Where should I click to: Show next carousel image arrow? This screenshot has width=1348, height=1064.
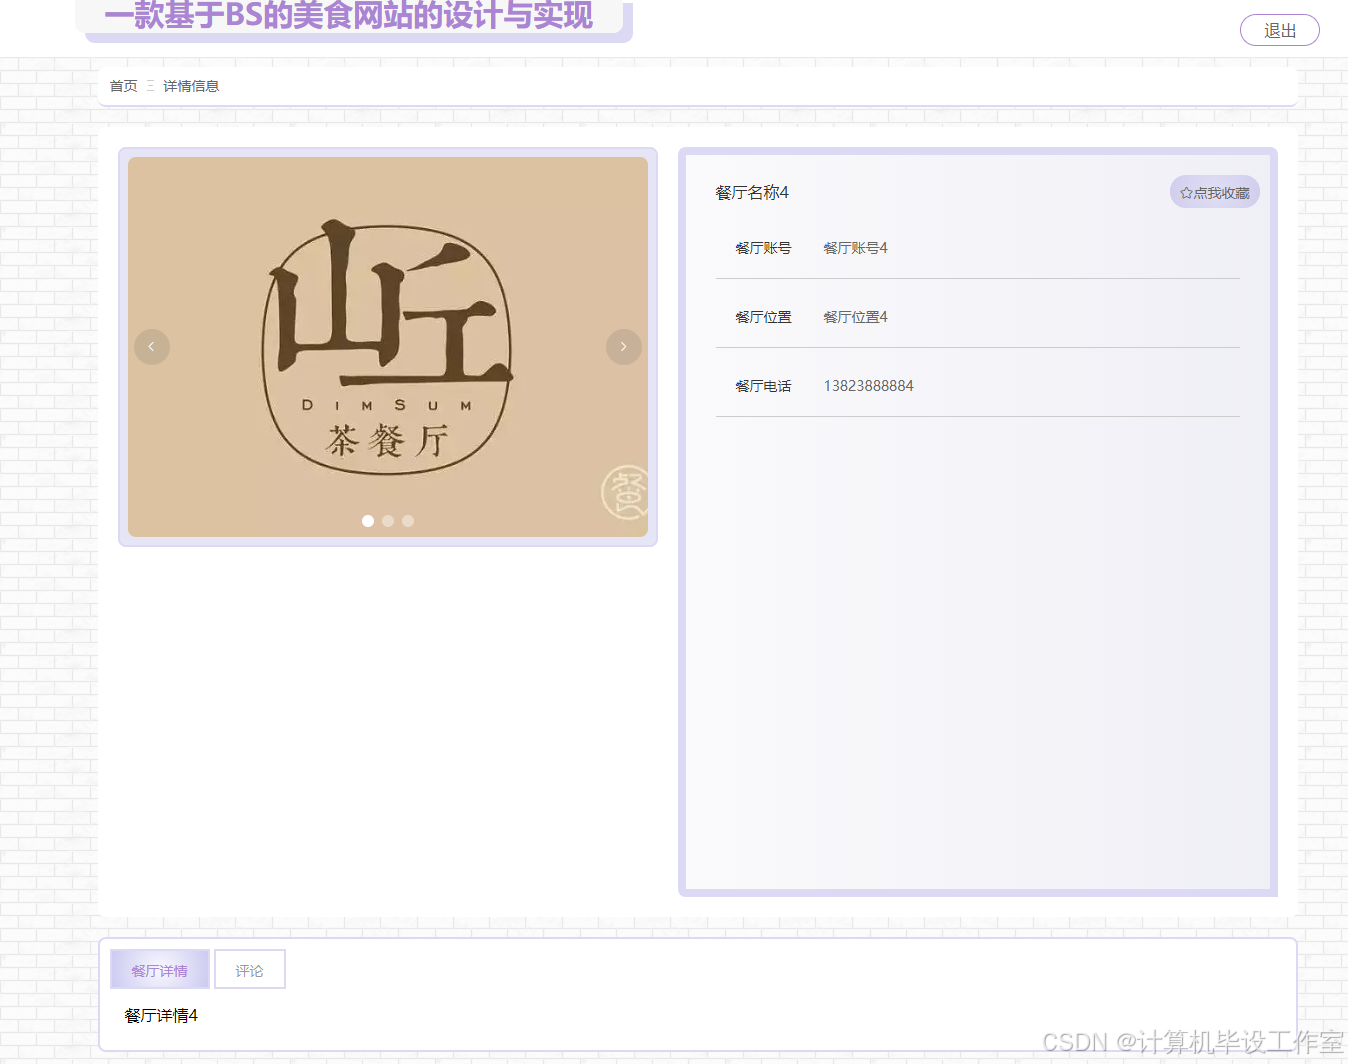624,347
